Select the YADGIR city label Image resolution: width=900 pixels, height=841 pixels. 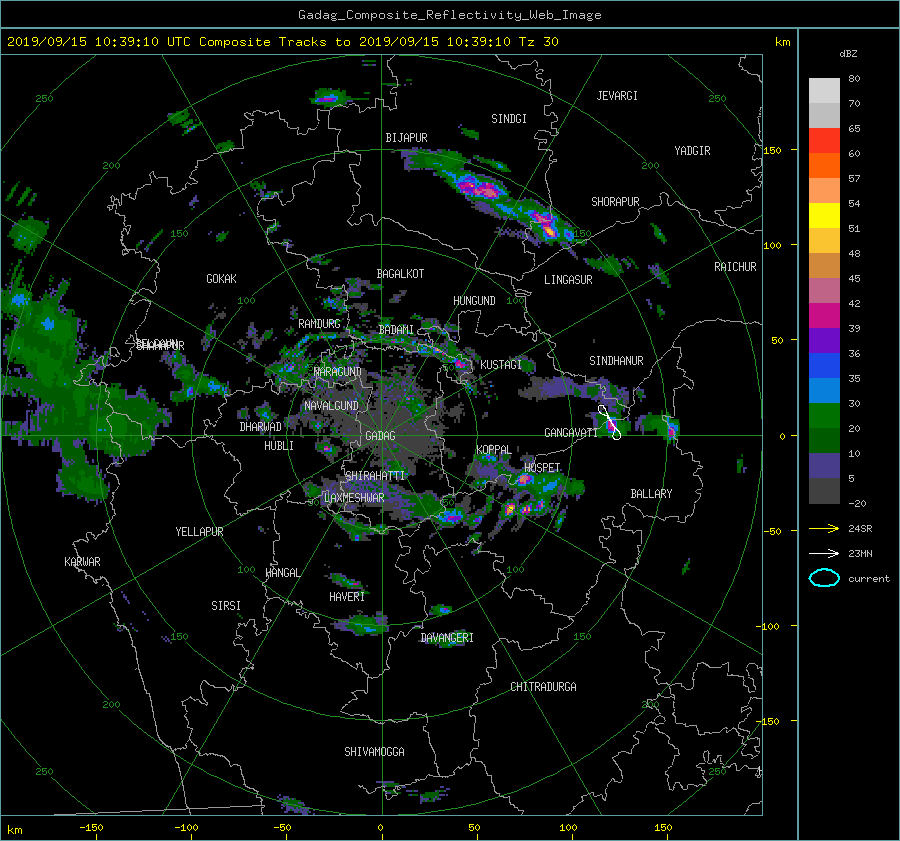(692, 151)
